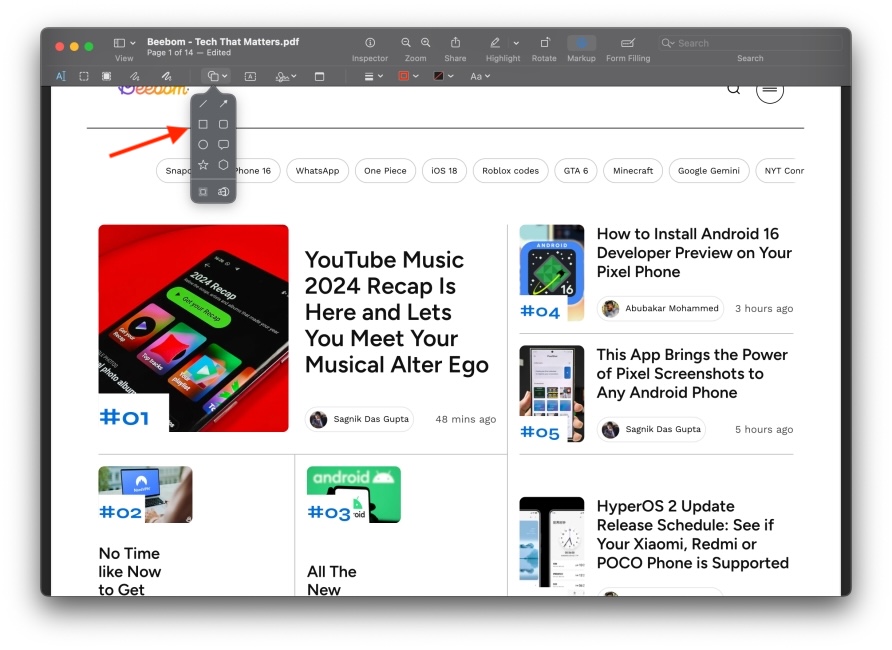Click the Beebom site search icon
Image resolution: width=892 pixels, height=650 pixels.
click(734, 89)
